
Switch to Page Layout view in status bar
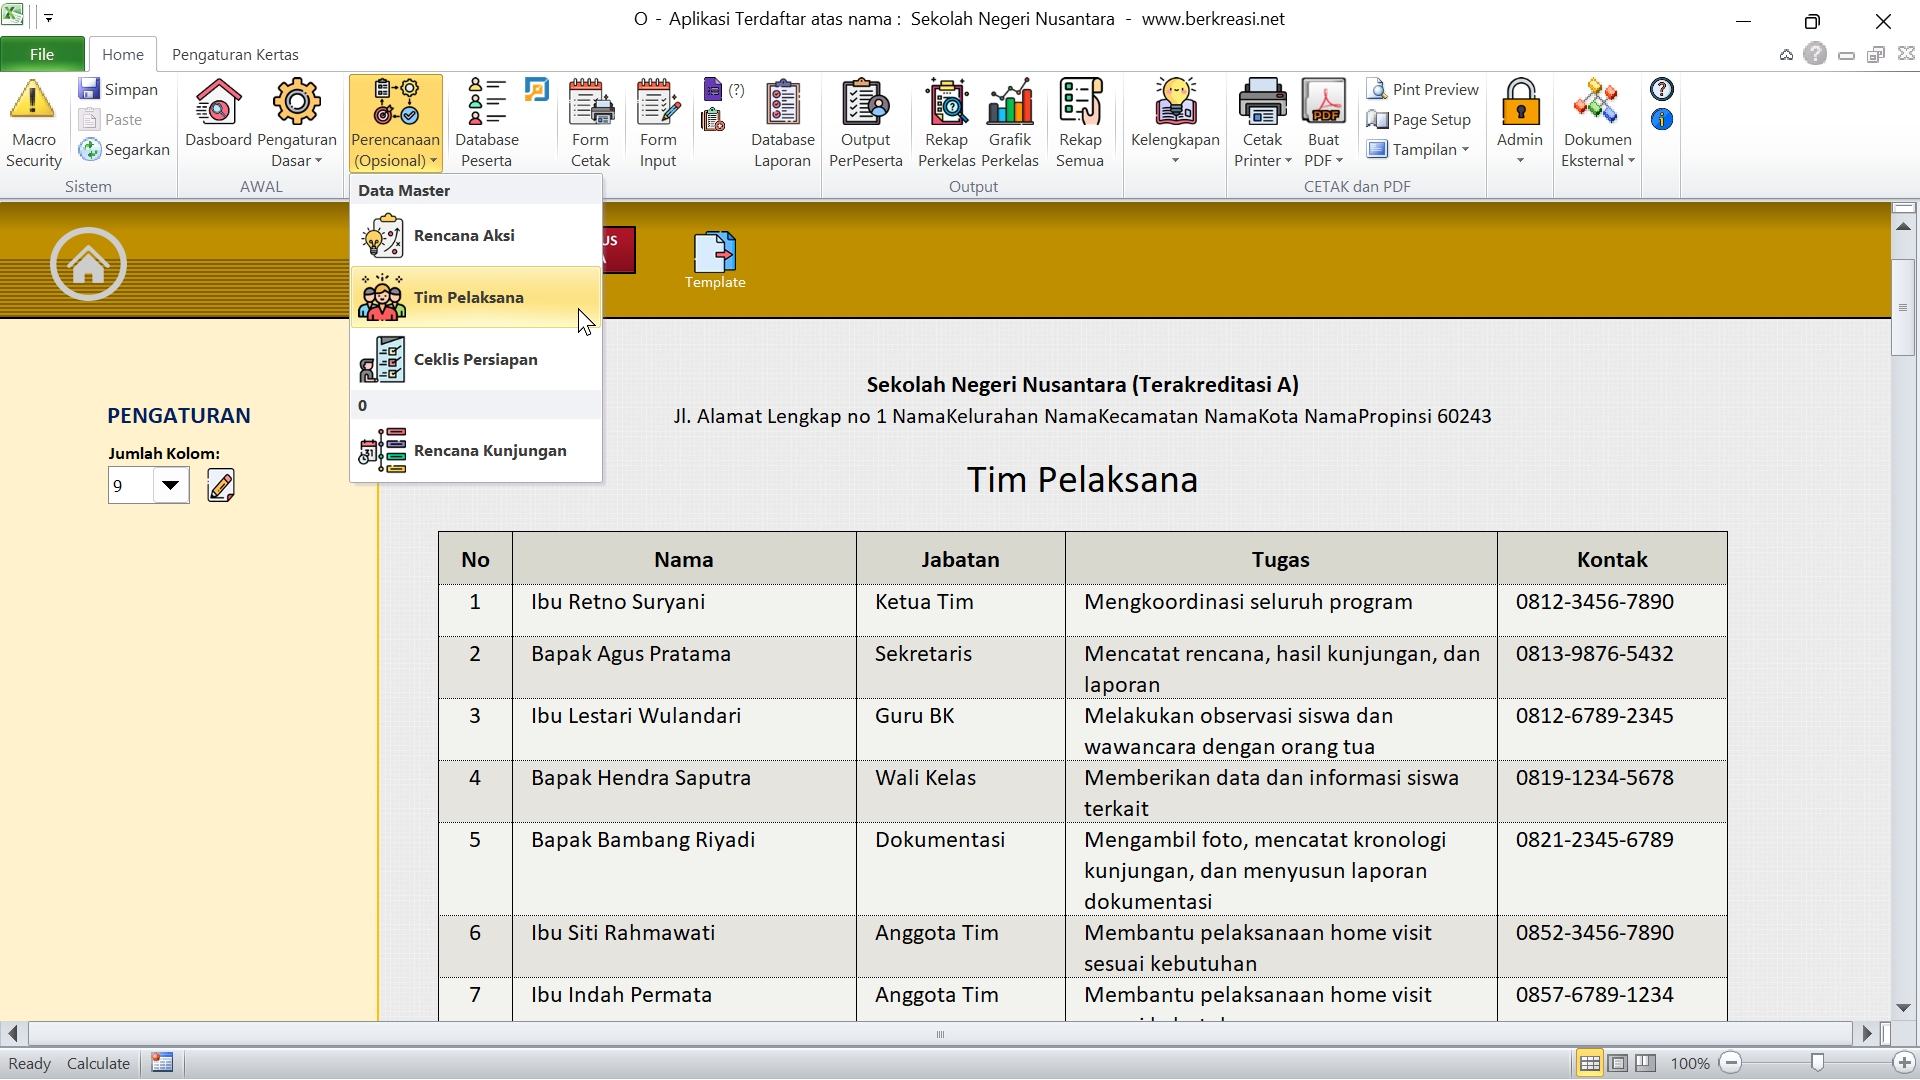tap(1617, 1063)
